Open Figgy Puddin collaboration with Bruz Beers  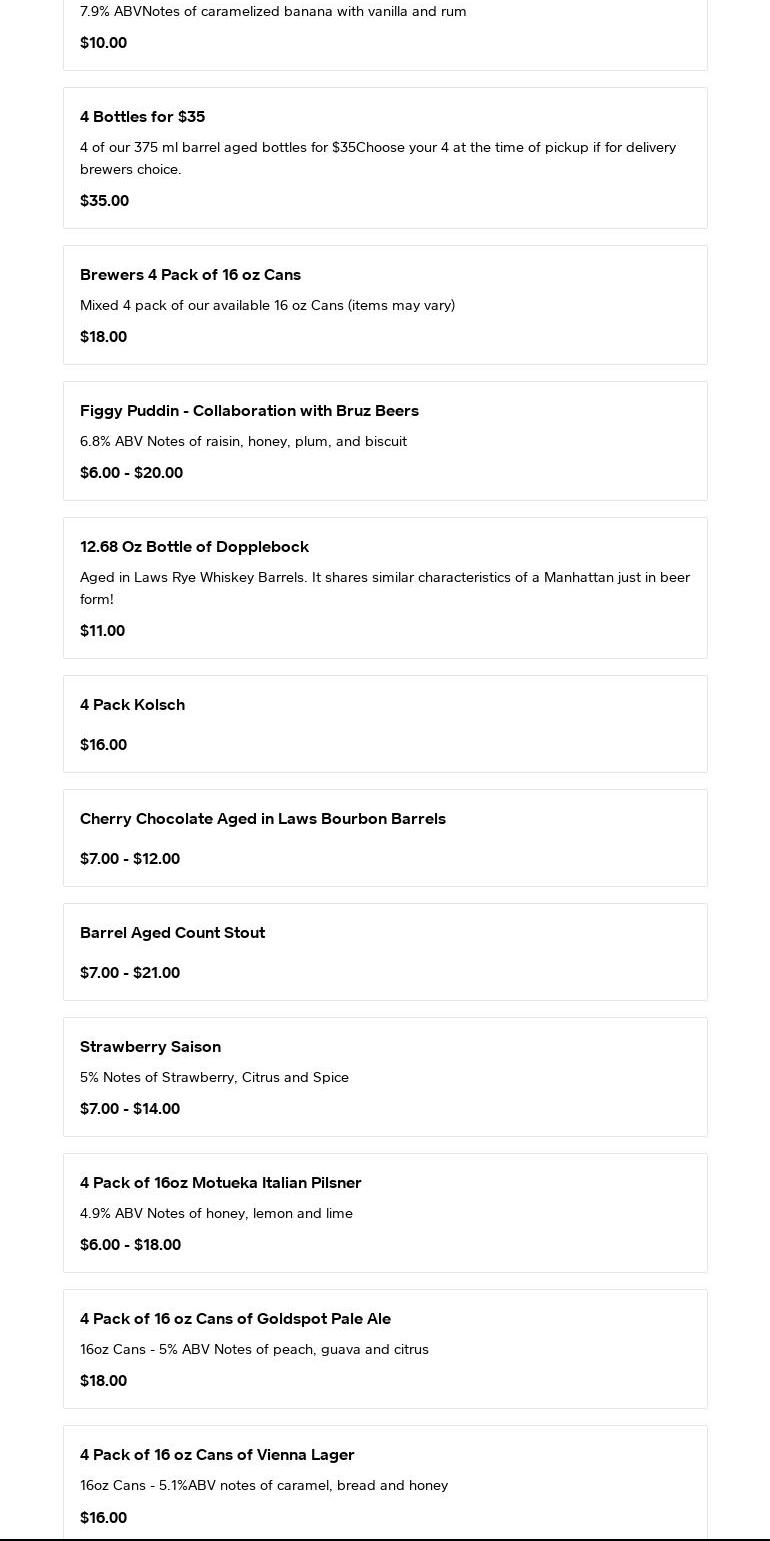pos(249,411)
